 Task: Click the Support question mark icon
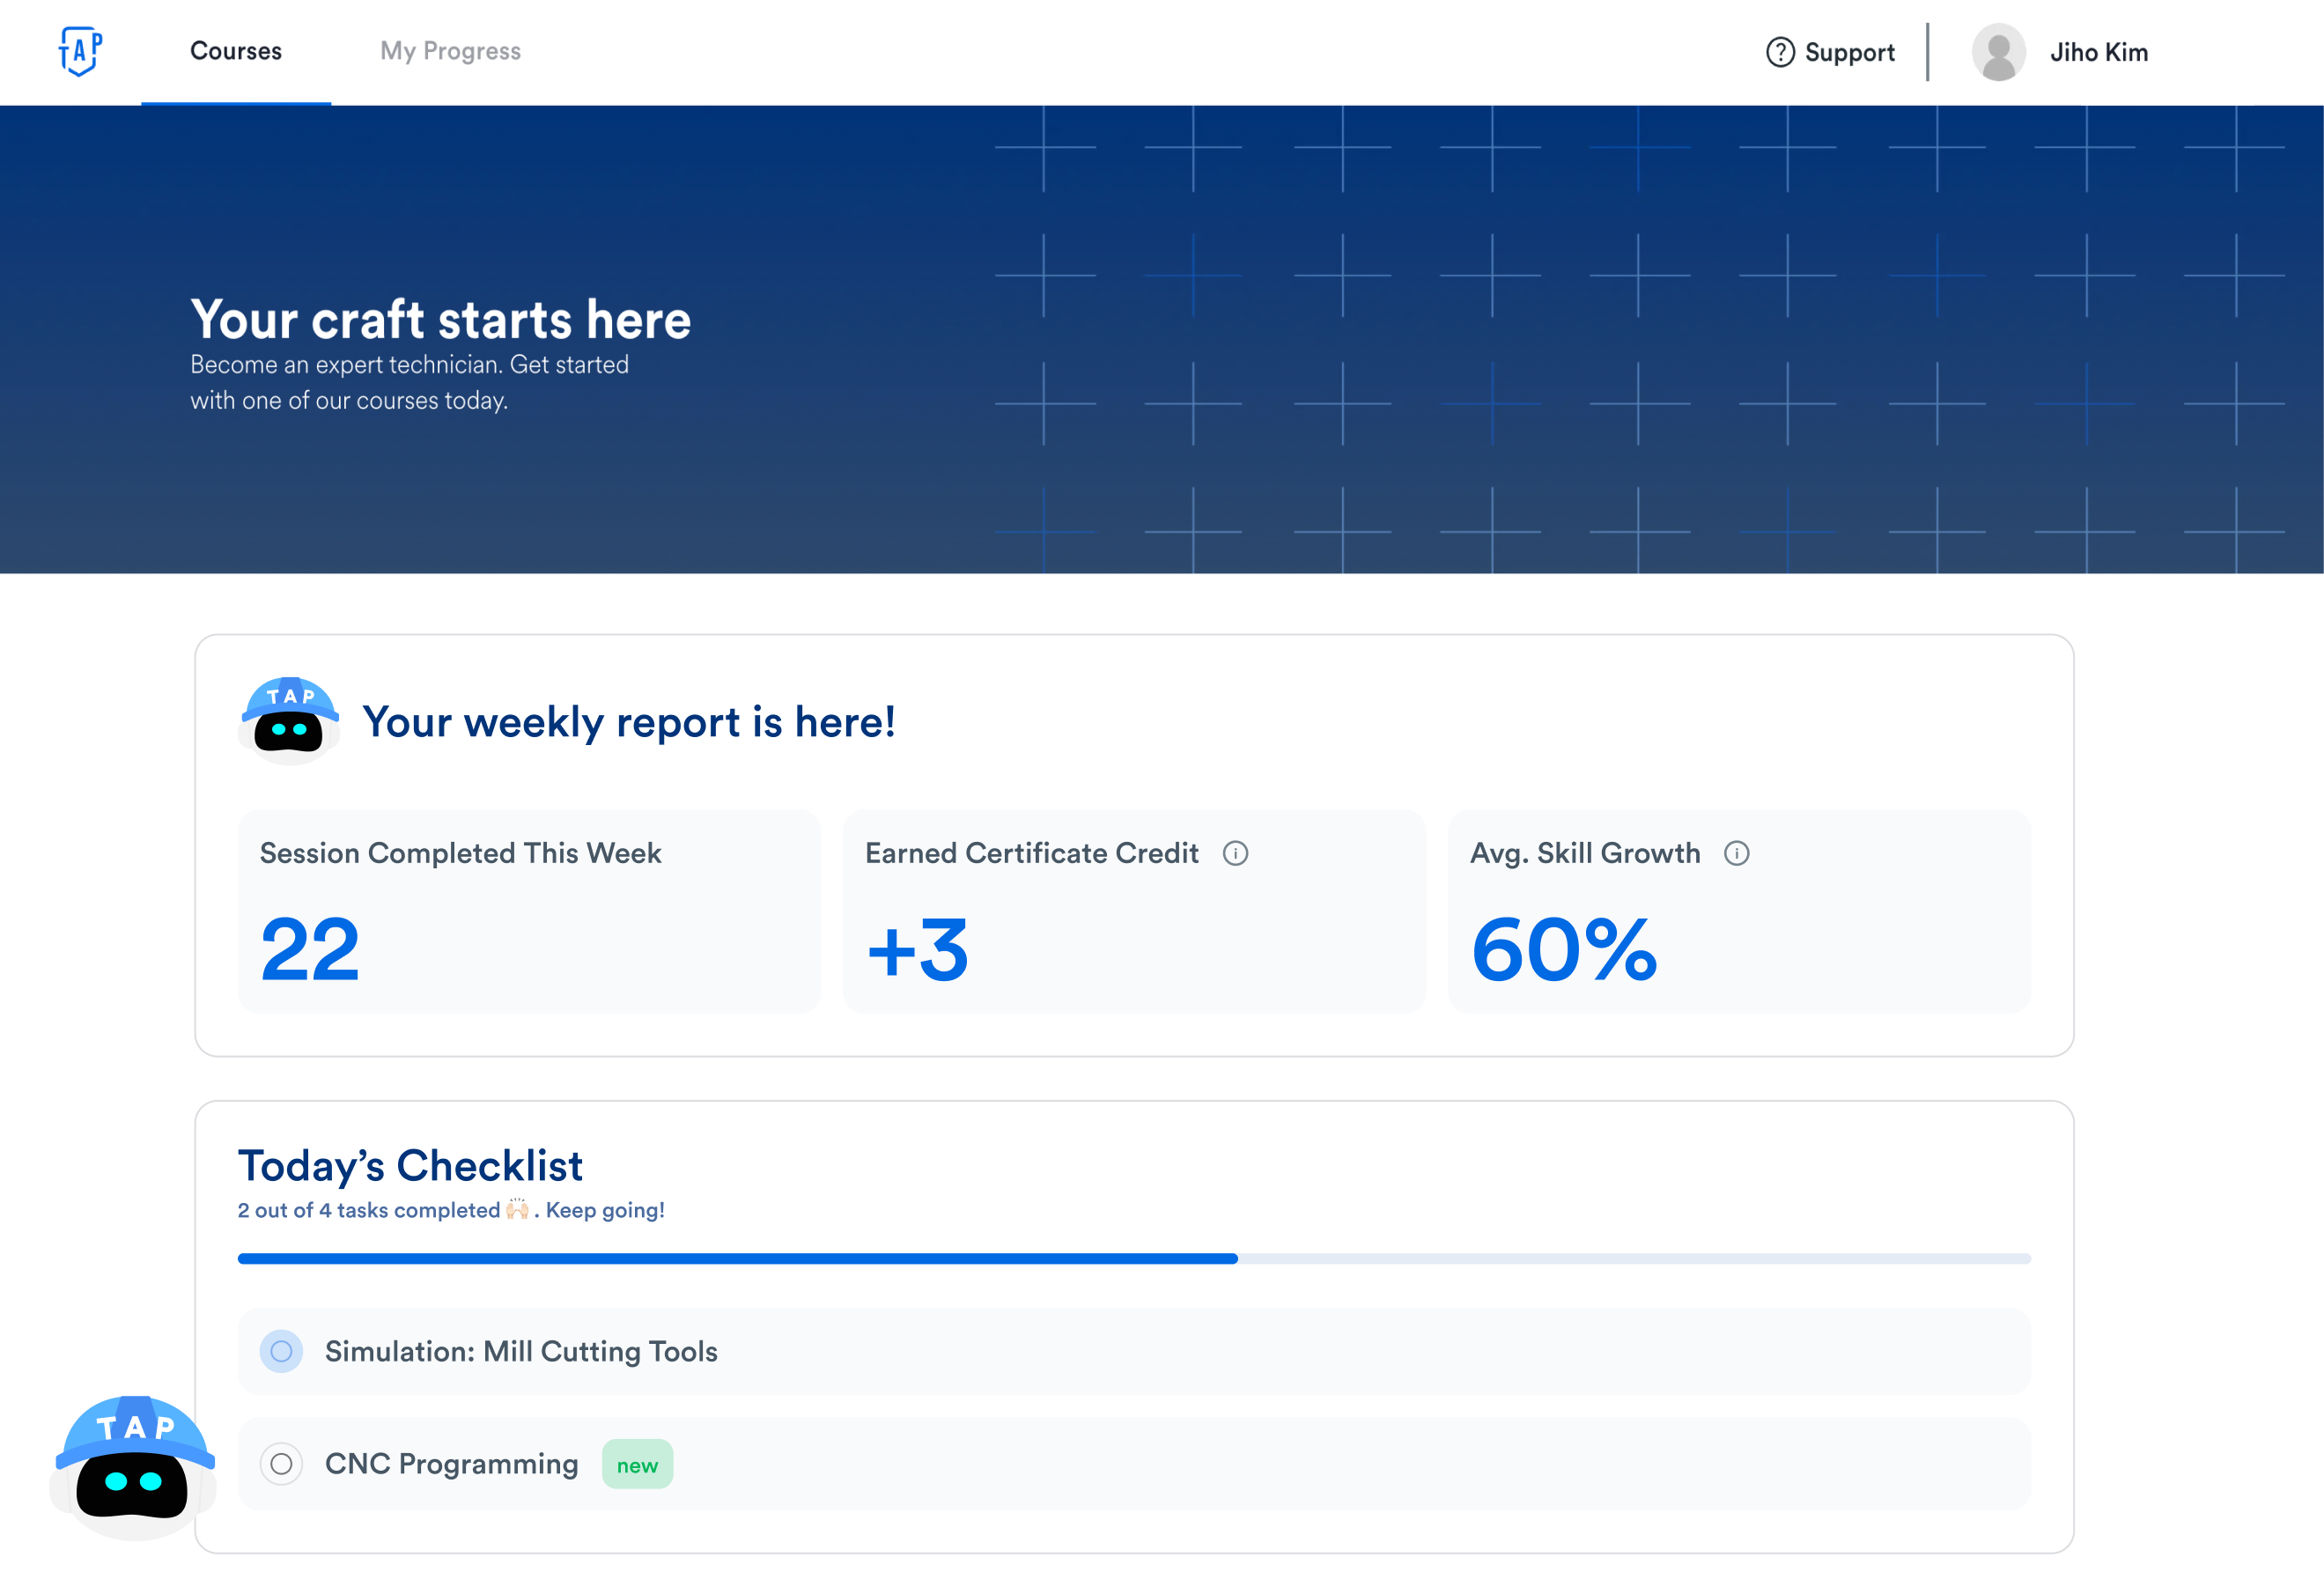tap(1780, 52)
